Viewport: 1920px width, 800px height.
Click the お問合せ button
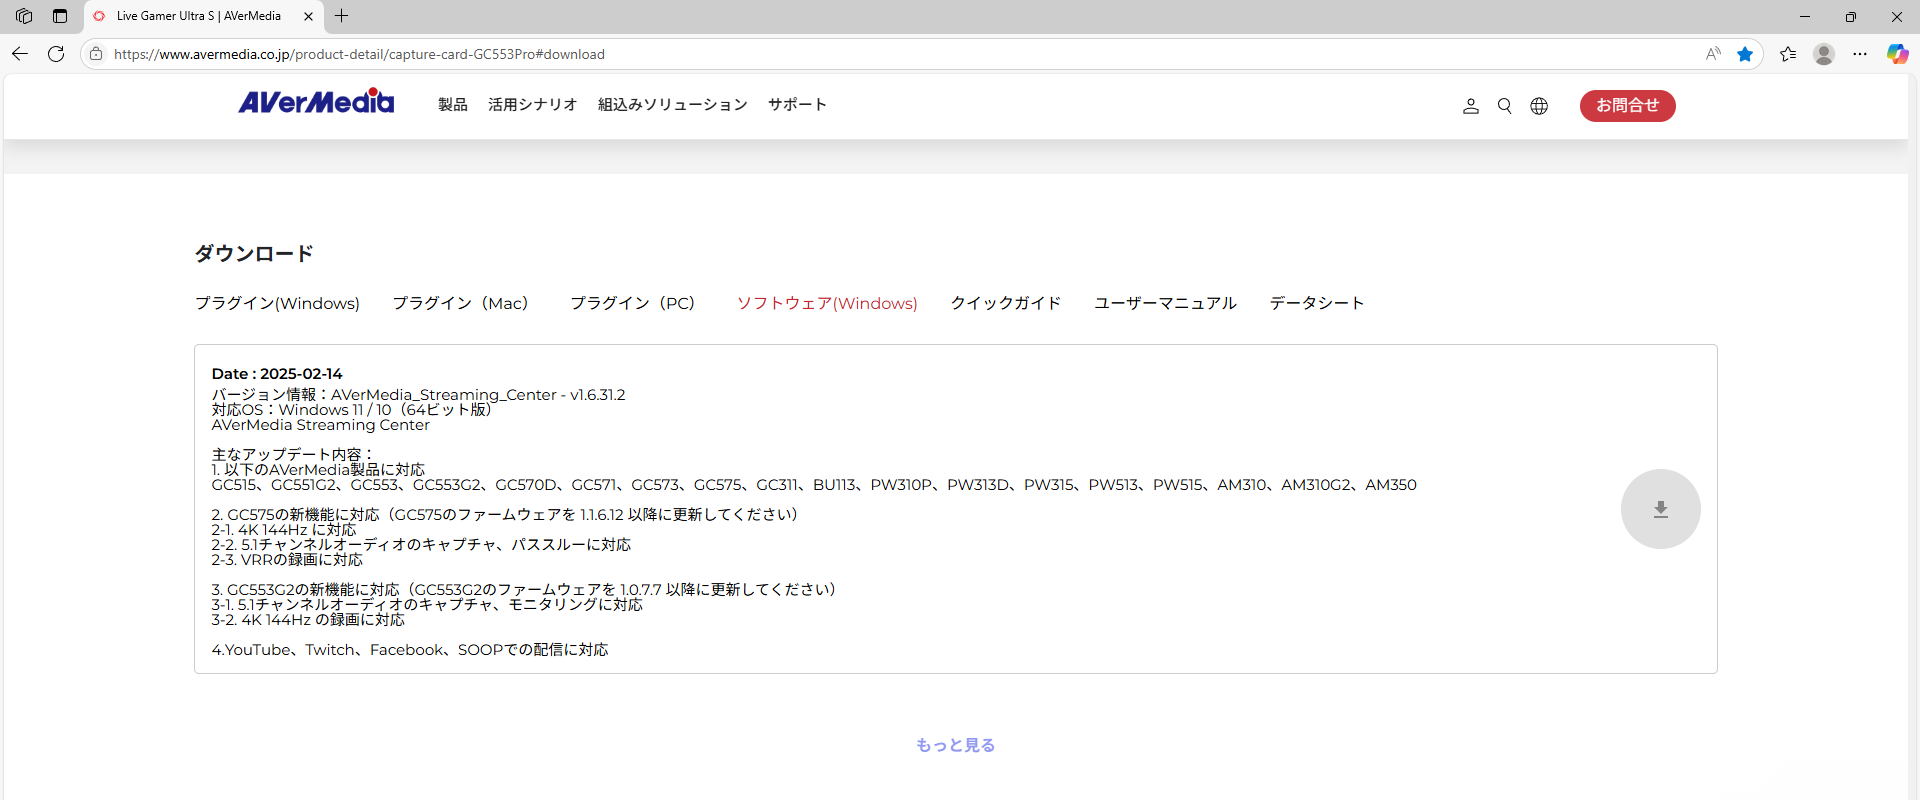[1627, 106]
